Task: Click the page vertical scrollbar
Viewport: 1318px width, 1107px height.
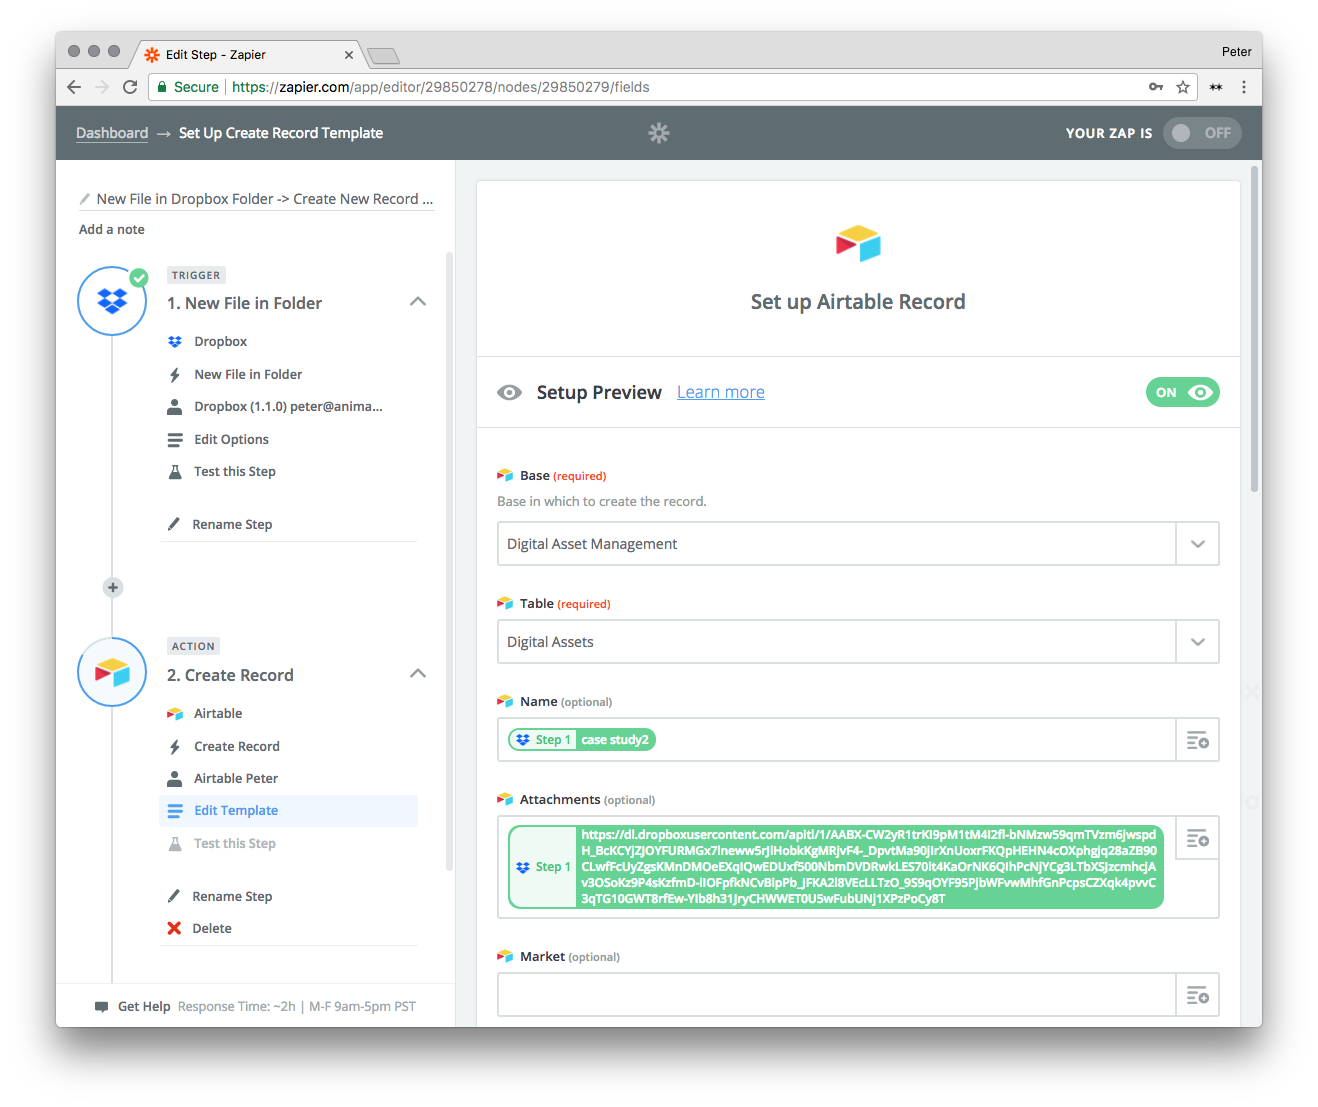Action: click(1255, 330)
